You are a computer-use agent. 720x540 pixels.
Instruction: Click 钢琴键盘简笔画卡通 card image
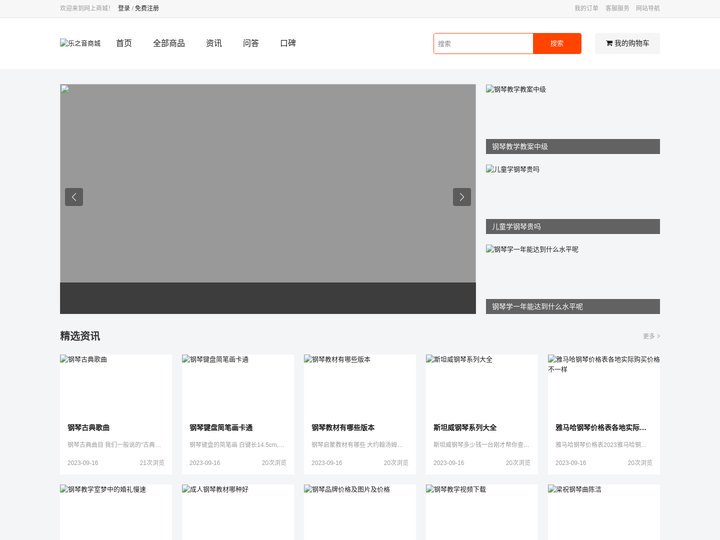tap(238, 384)
